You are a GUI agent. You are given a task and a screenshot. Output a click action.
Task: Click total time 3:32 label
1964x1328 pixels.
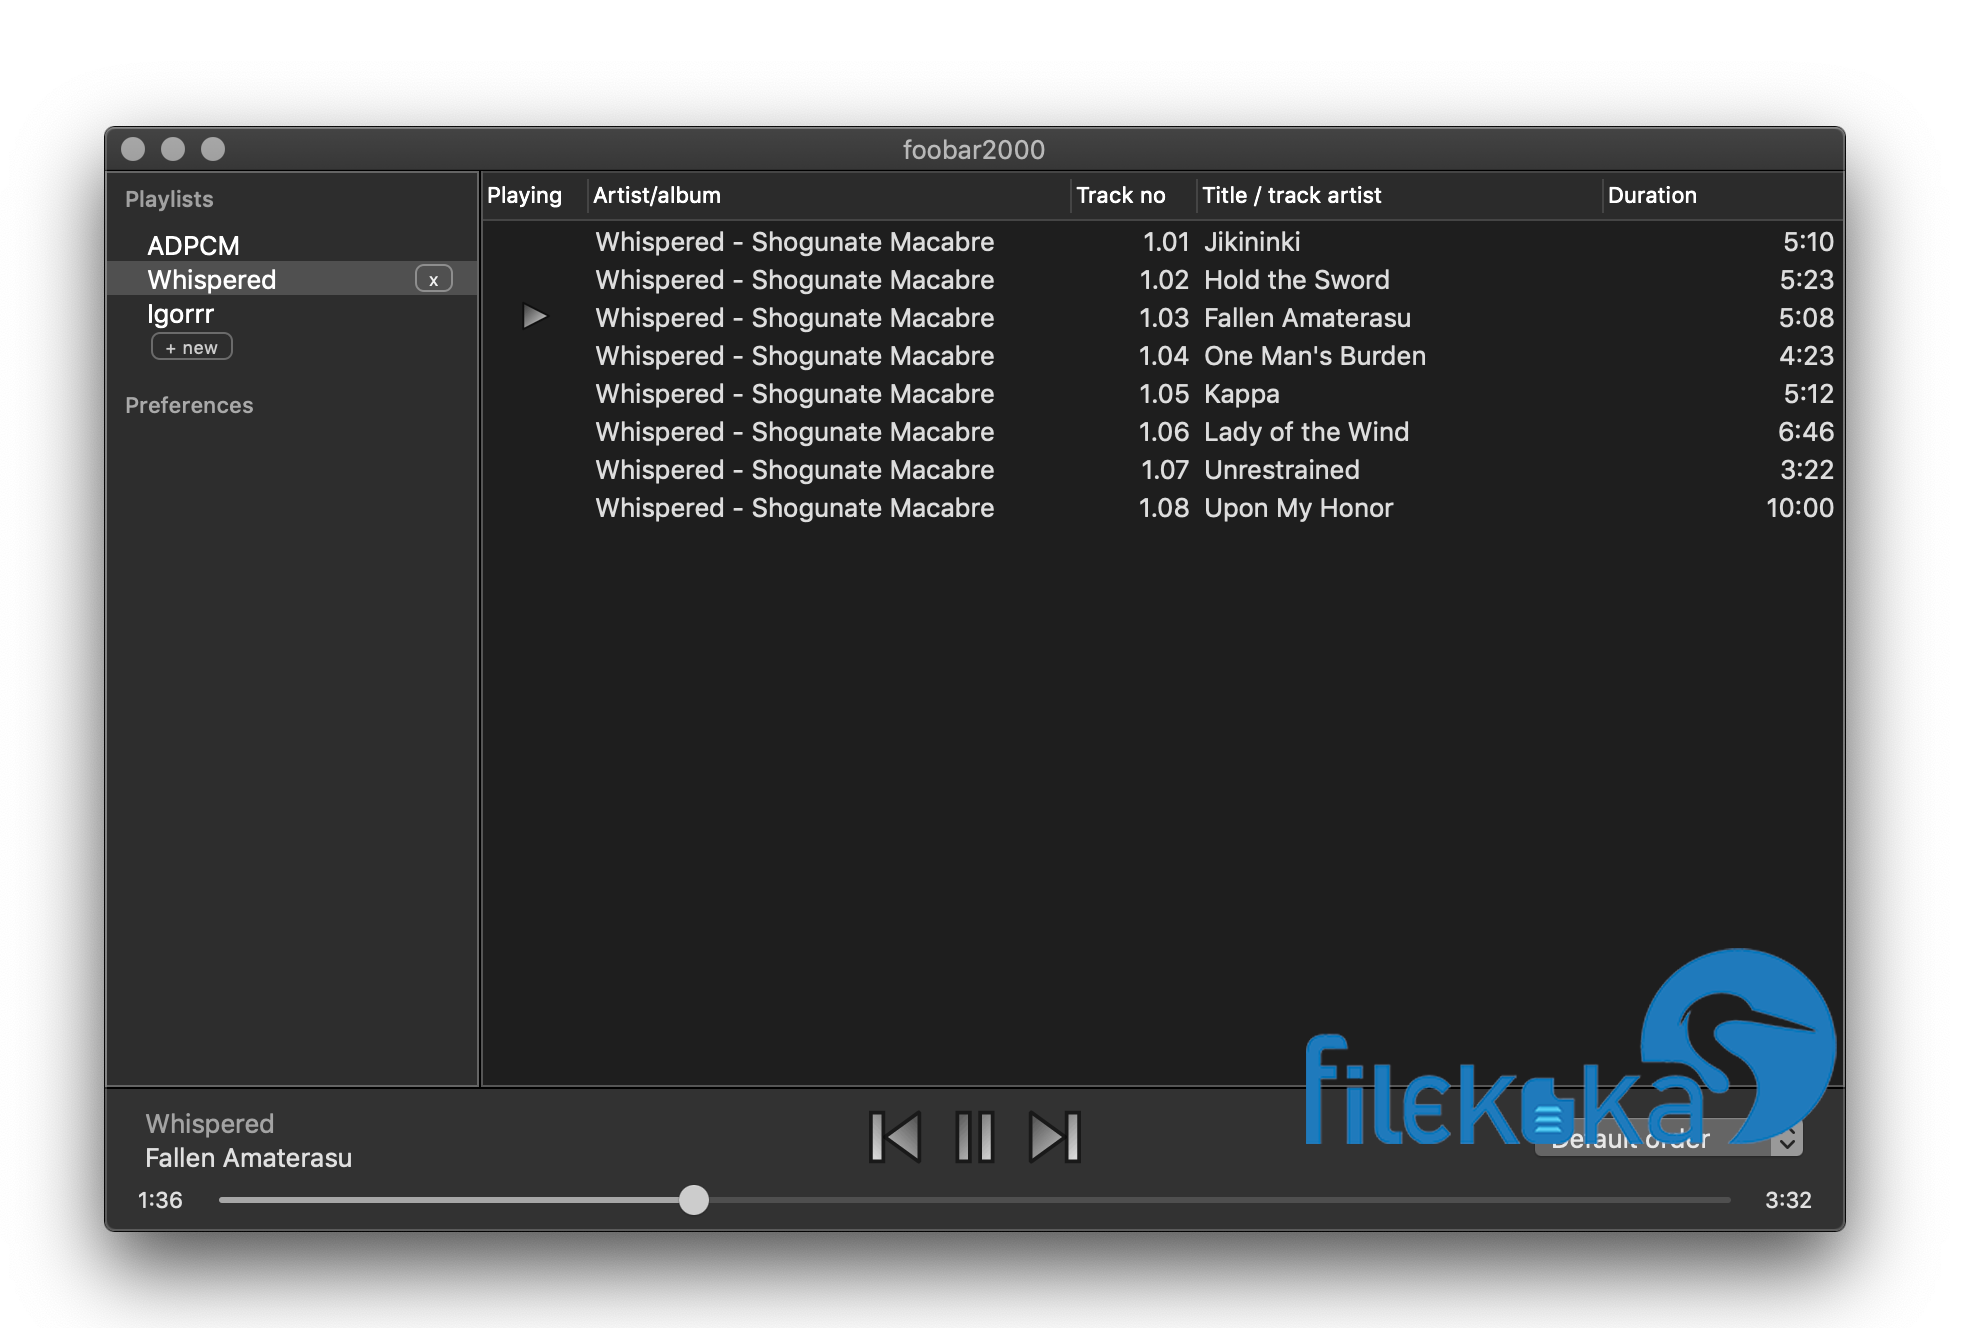coord(1788,1200)
